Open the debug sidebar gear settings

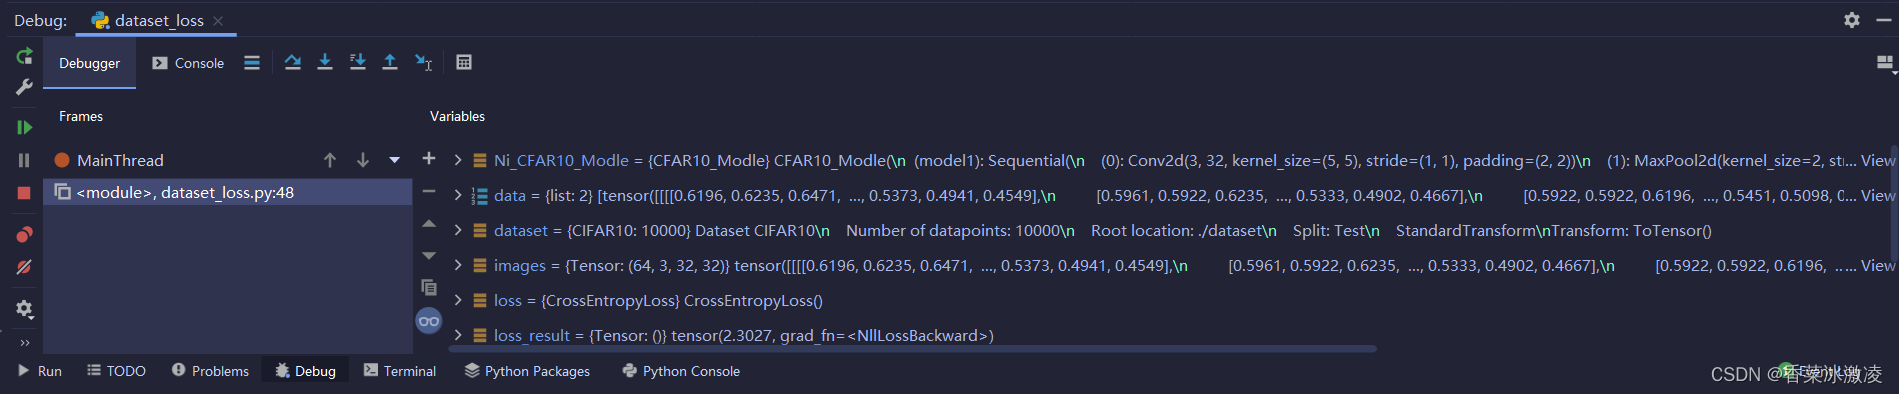tap(24, 309)
